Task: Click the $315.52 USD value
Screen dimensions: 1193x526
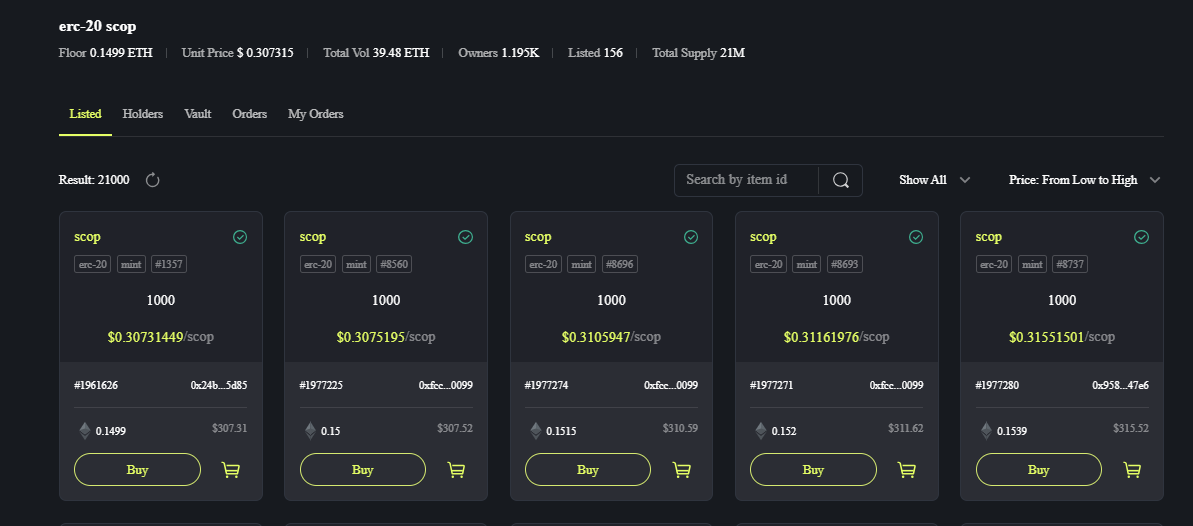Action: pos(1131,429)
